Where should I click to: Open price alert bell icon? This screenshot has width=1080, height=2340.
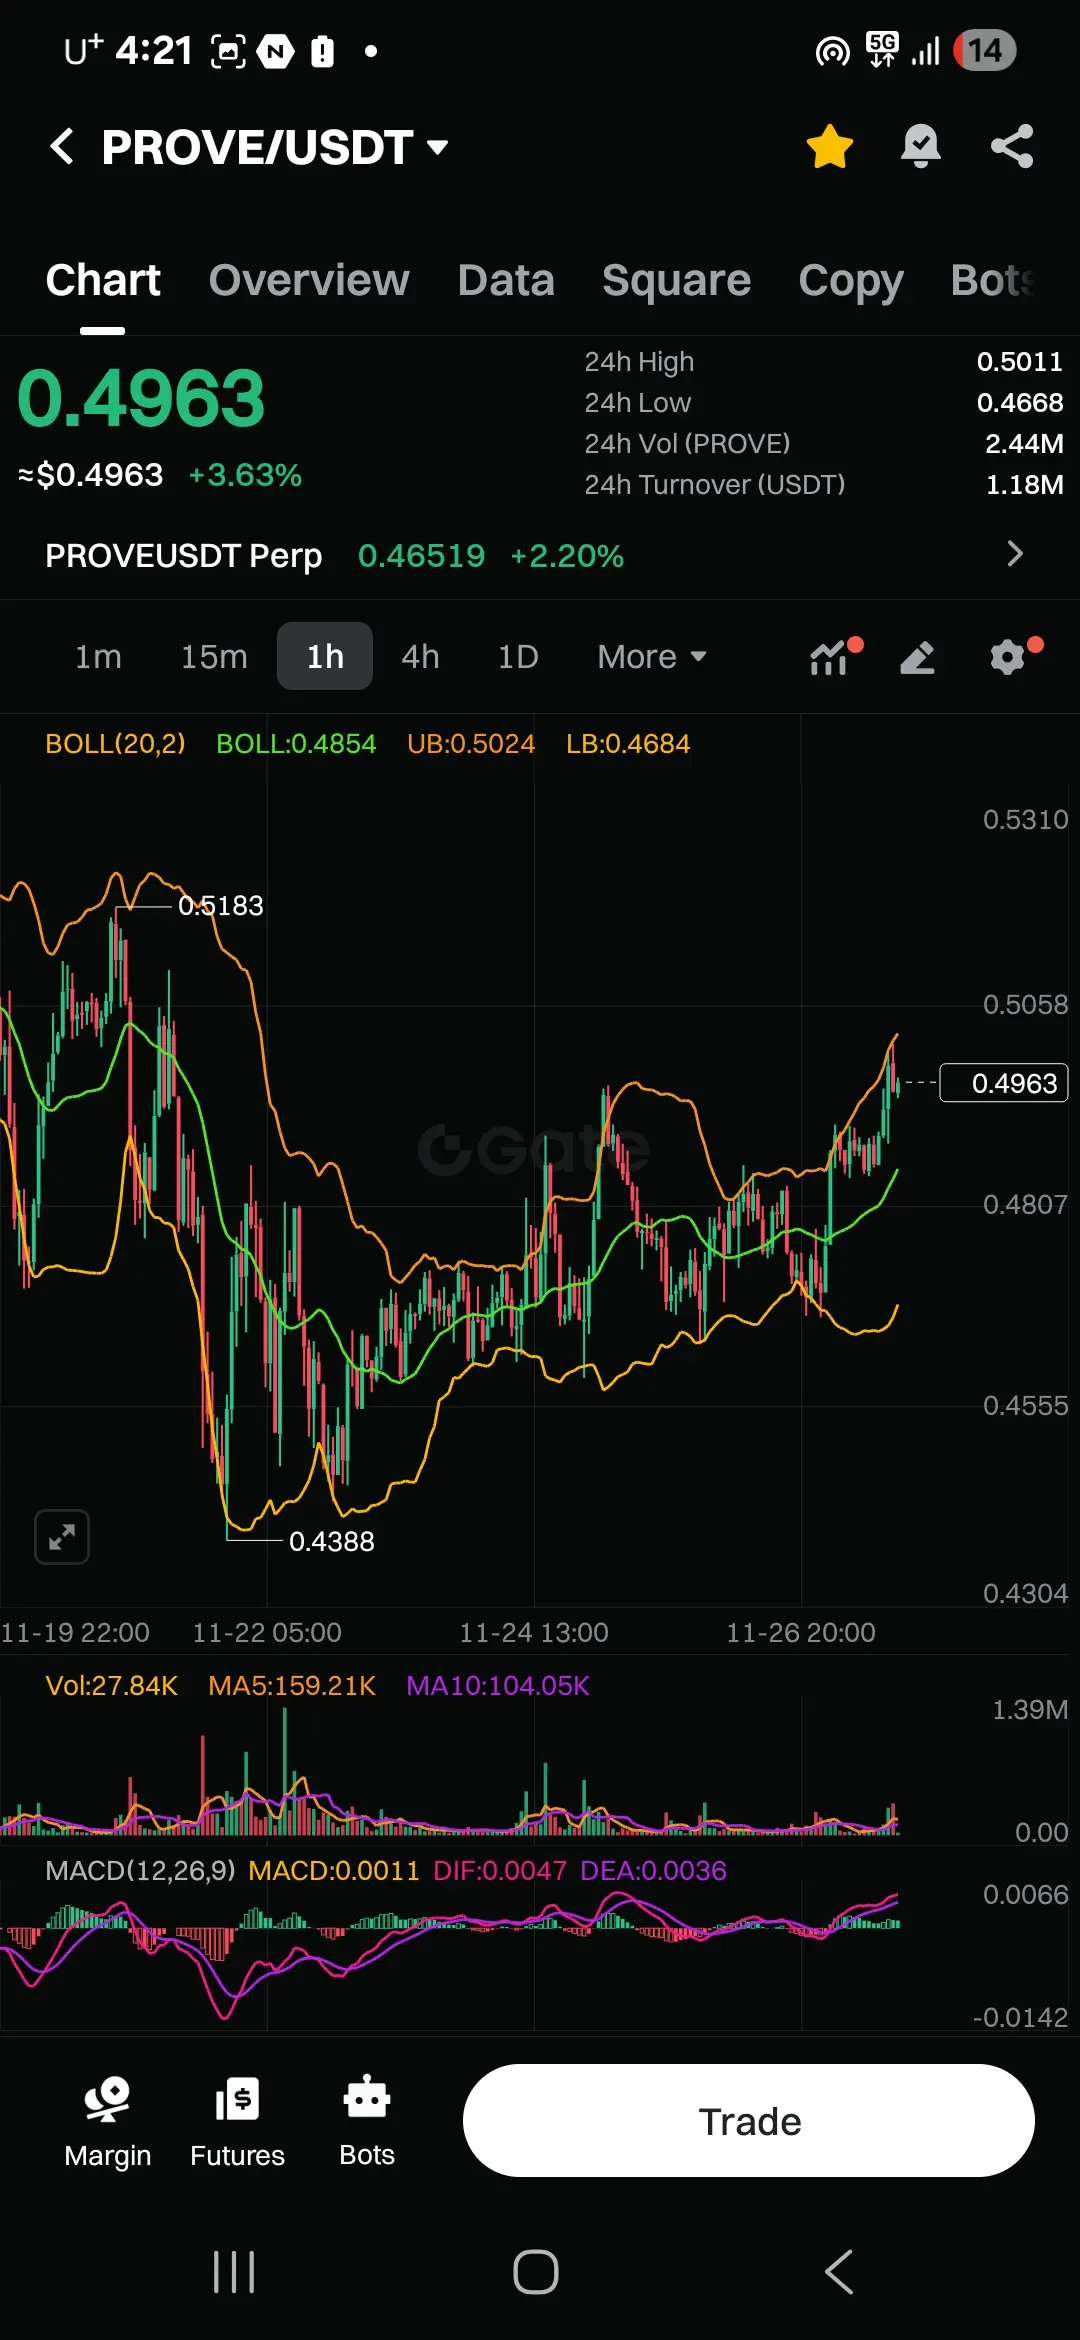[920, 147]
